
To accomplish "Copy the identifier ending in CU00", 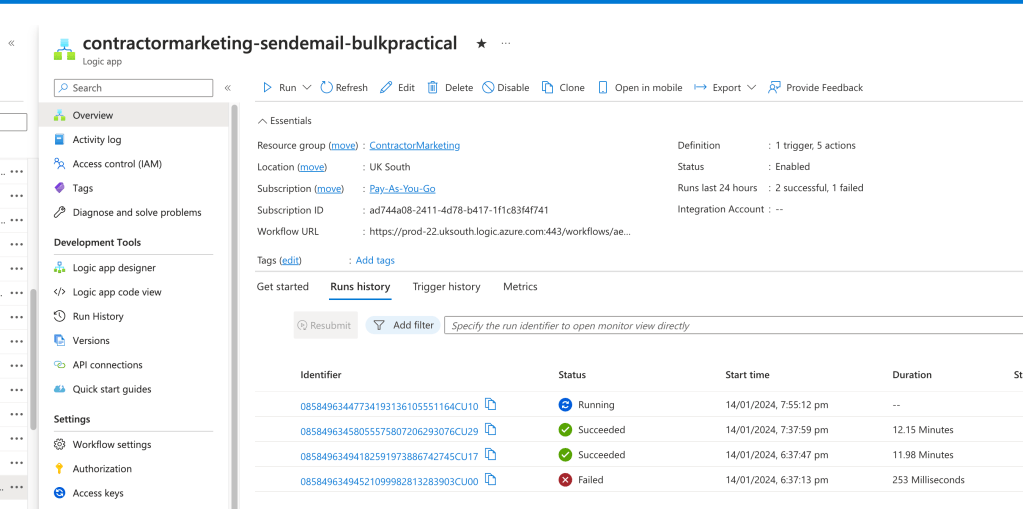I will coord(491,480).
